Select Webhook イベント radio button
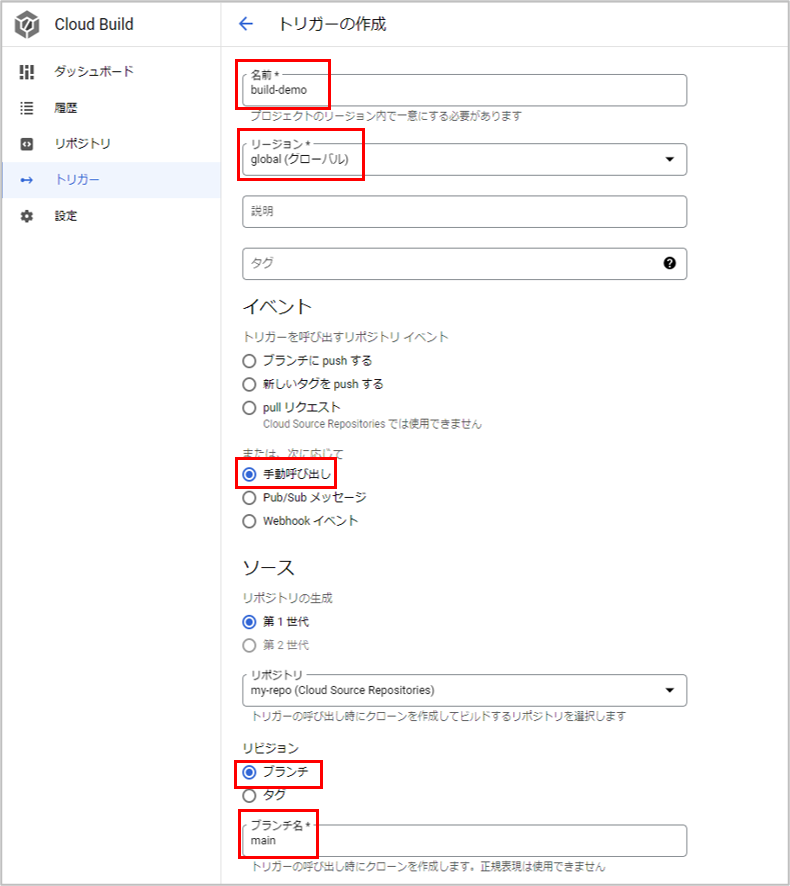 [x=249, y=521]
